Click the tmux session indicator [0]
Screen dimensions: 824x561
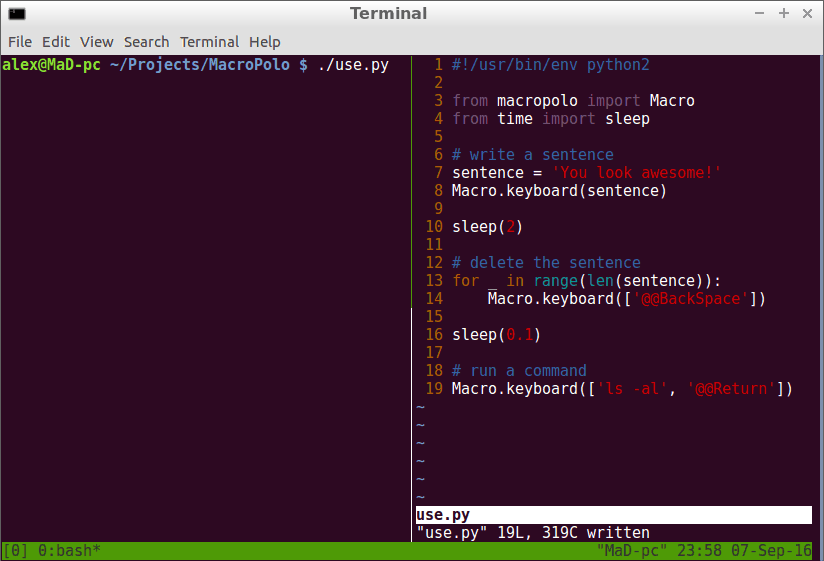15,551
